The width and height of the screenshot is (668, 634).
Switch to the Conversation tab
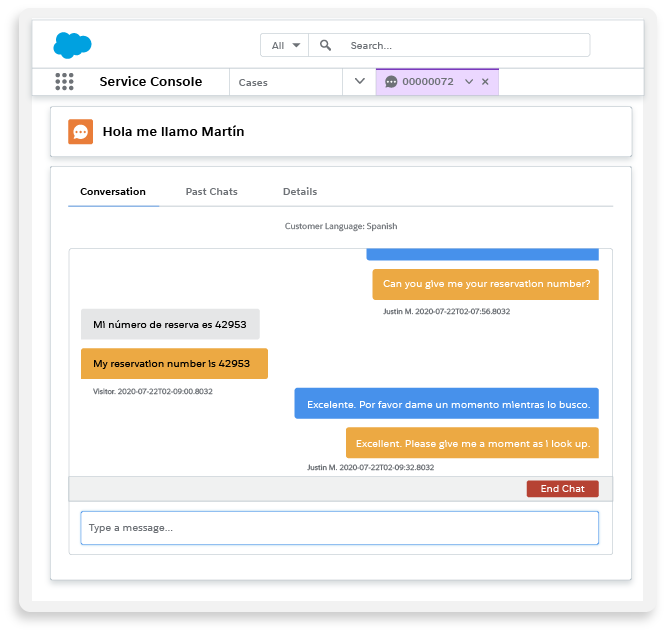pyautogui.click(x=113, y=191)
